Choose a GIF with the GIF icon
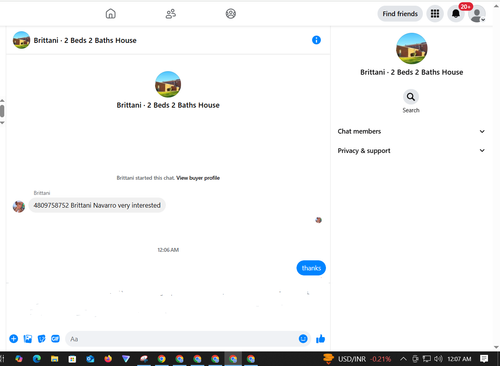 [55, 339]
